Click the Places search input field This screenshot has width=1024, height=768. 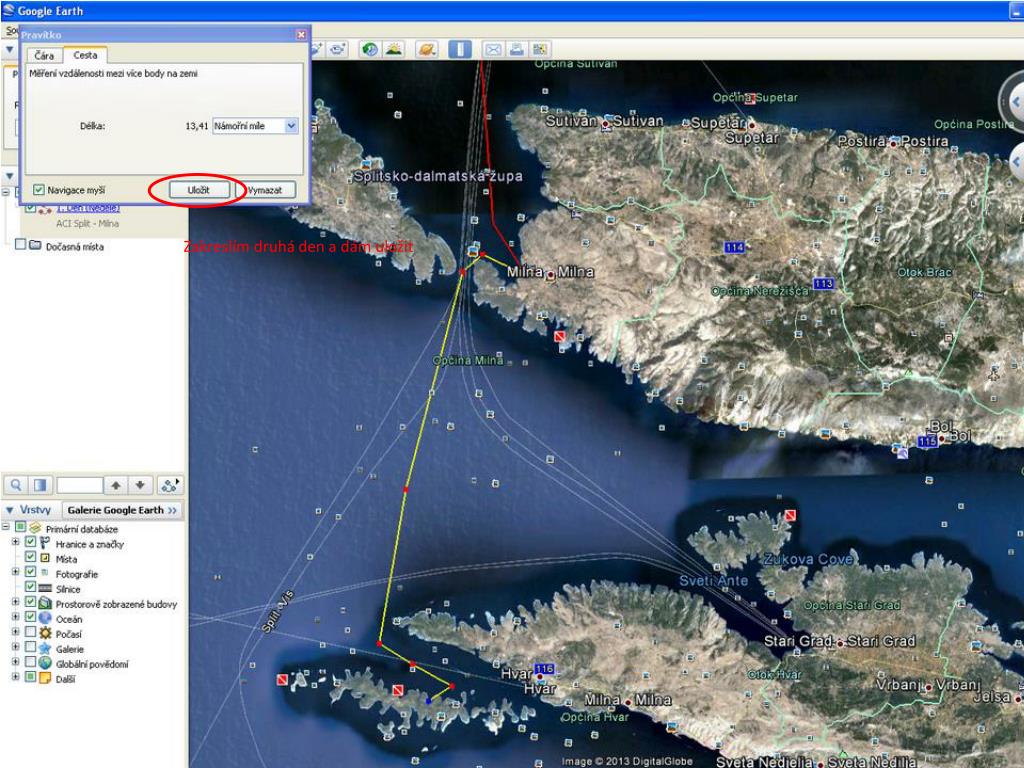(80, 485)
